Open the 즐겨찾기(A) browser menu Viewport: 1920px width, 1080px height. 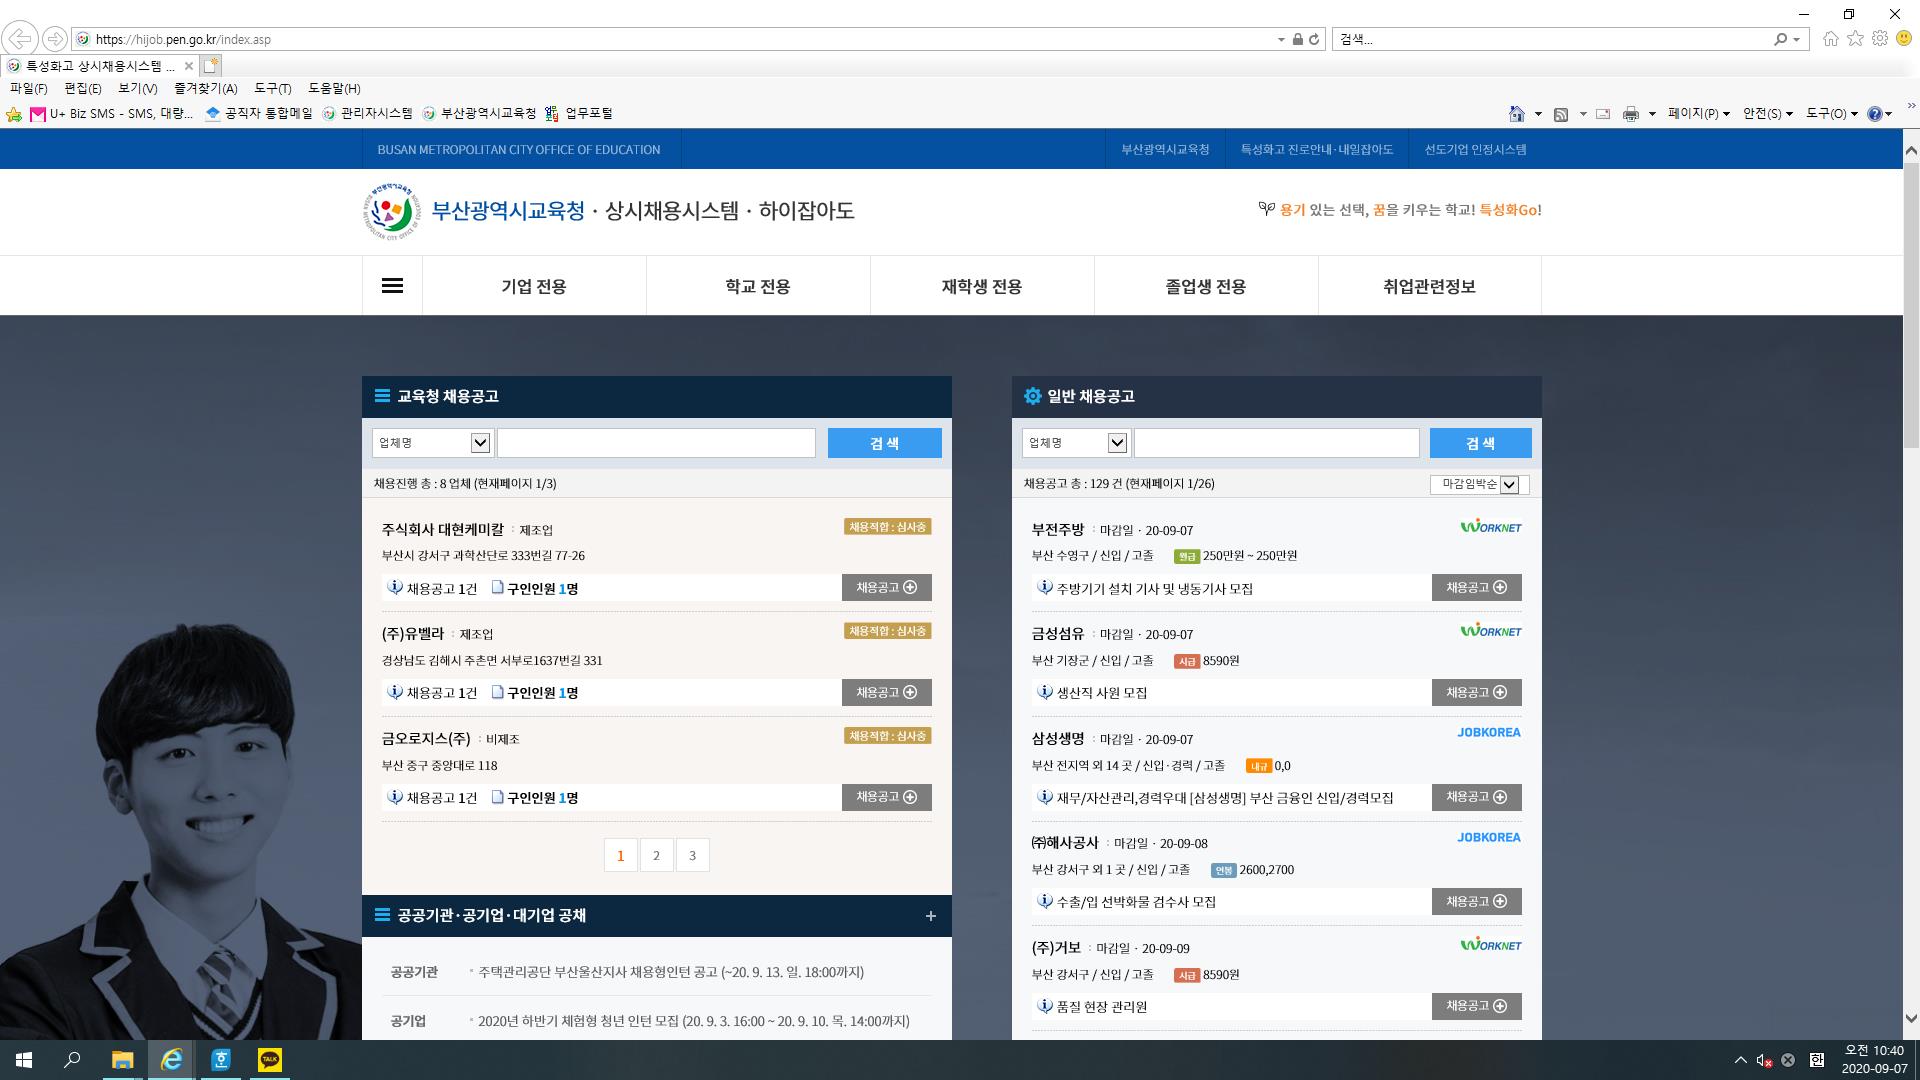[205, 89]
